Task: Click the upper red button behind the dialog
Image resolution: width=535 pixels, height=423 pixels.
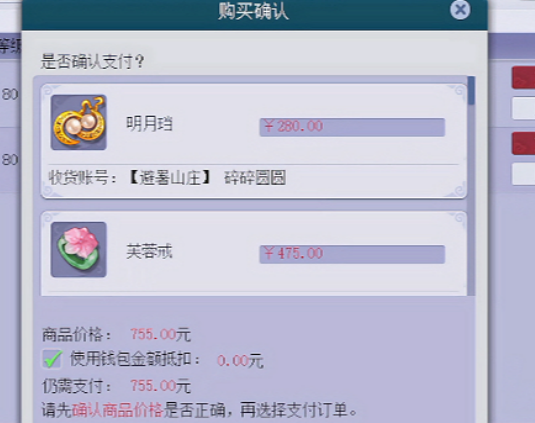Action: click(x=523, y=78)
